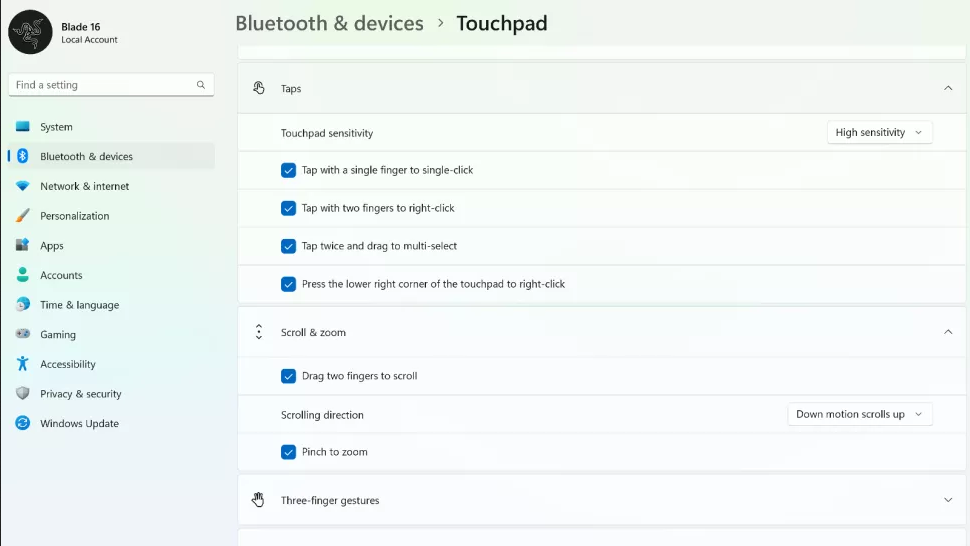Click the Gaming controller icon
The width and height of the screenshot is (970, 546).
coord(23,334)
